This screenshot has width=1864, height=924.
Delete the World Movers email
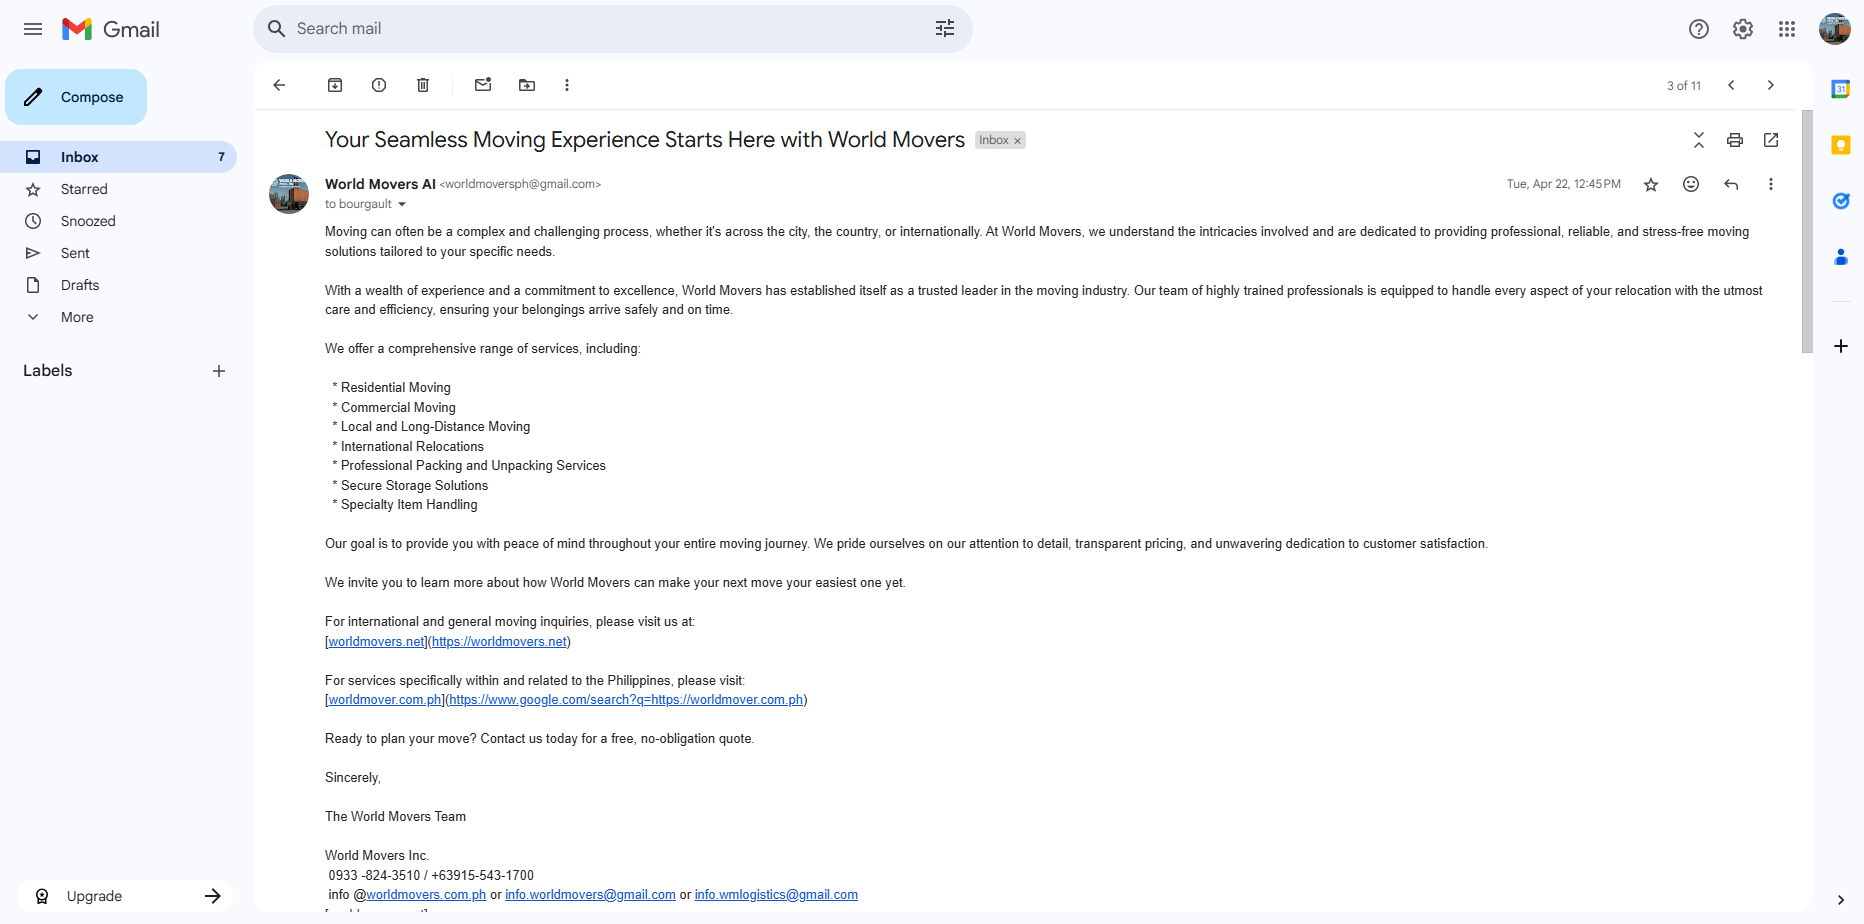click(x=422, y=85)
